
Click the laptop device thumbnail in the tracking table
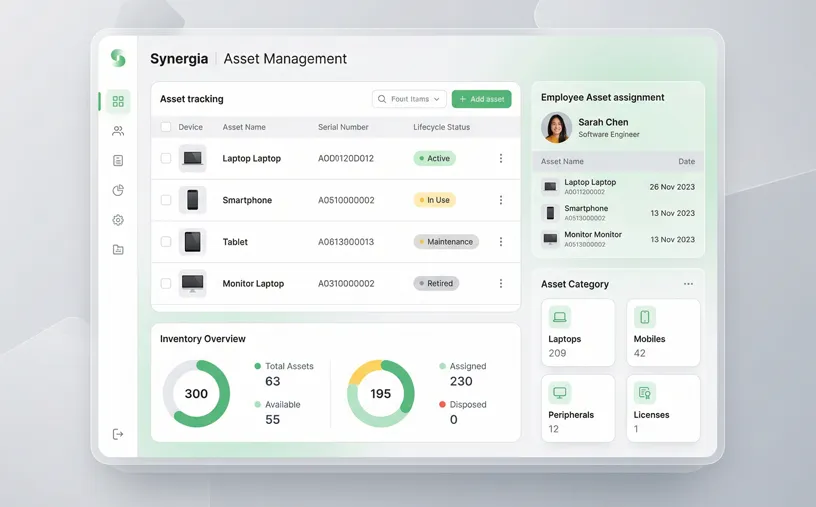[193, 158]
